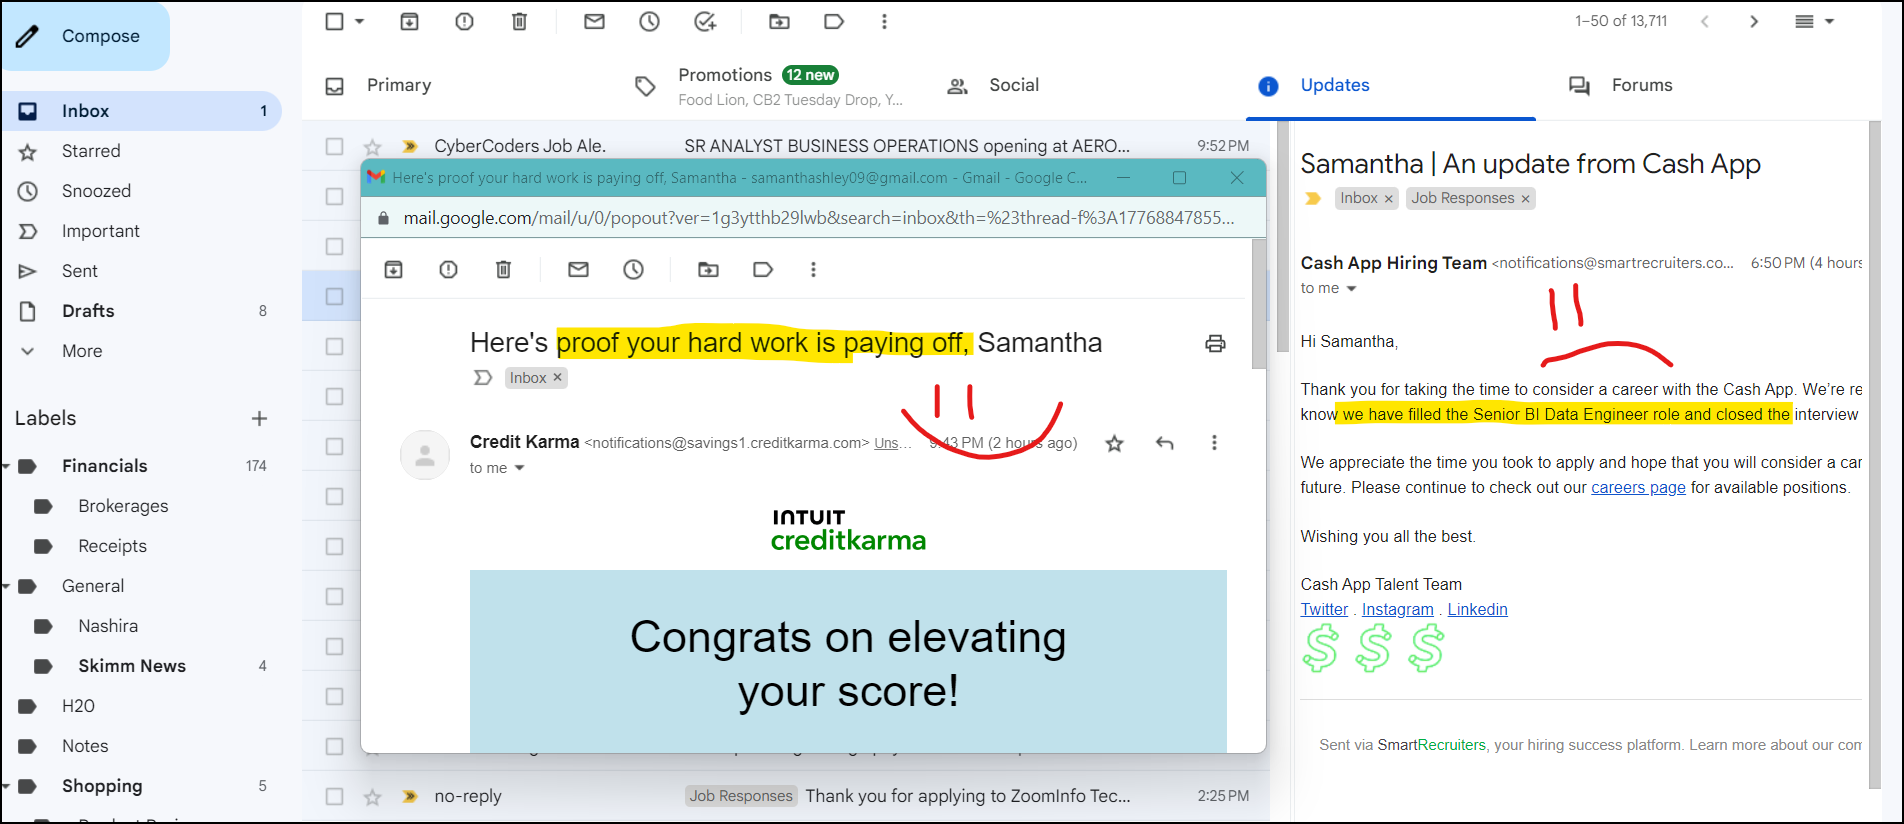This screenshot has width=1904, height=824.
Task: Snooze clock icon in main Gmail toolbar
Action: 649,21
